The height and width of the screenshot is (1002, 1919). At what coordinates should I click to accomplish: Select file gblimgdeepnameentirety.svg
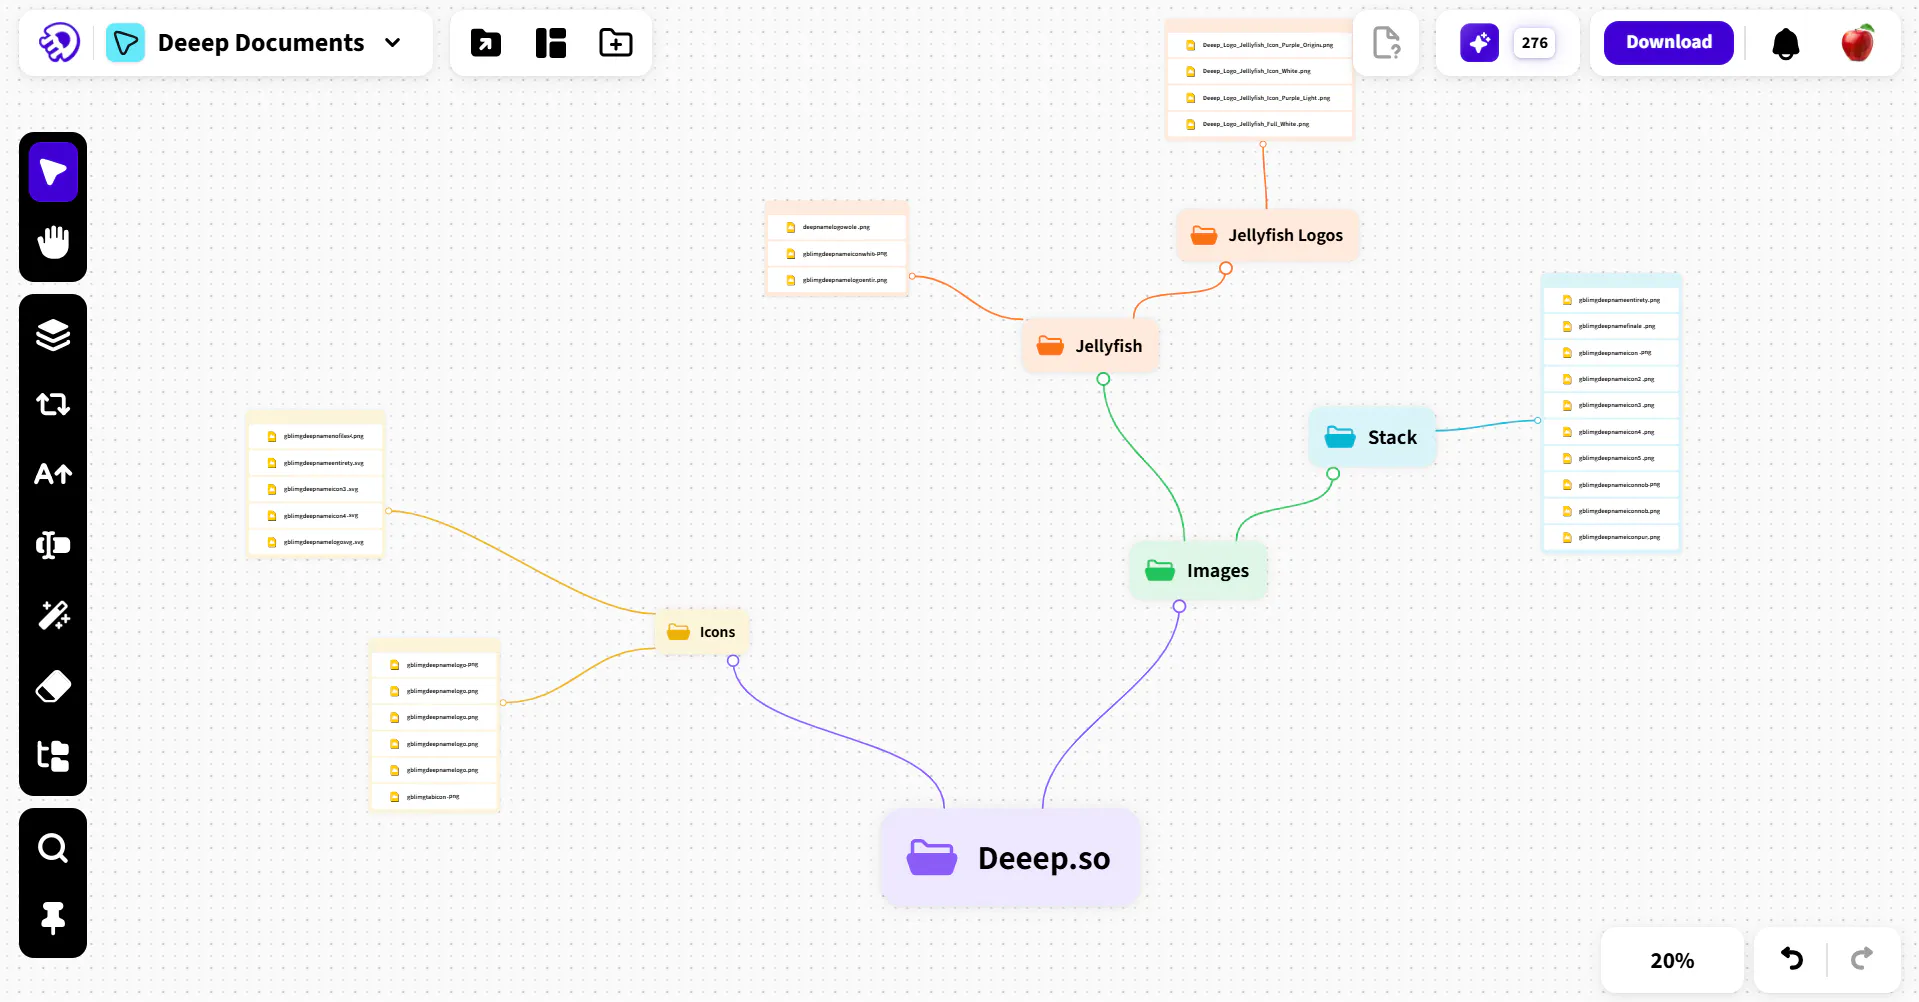point(316,463)
